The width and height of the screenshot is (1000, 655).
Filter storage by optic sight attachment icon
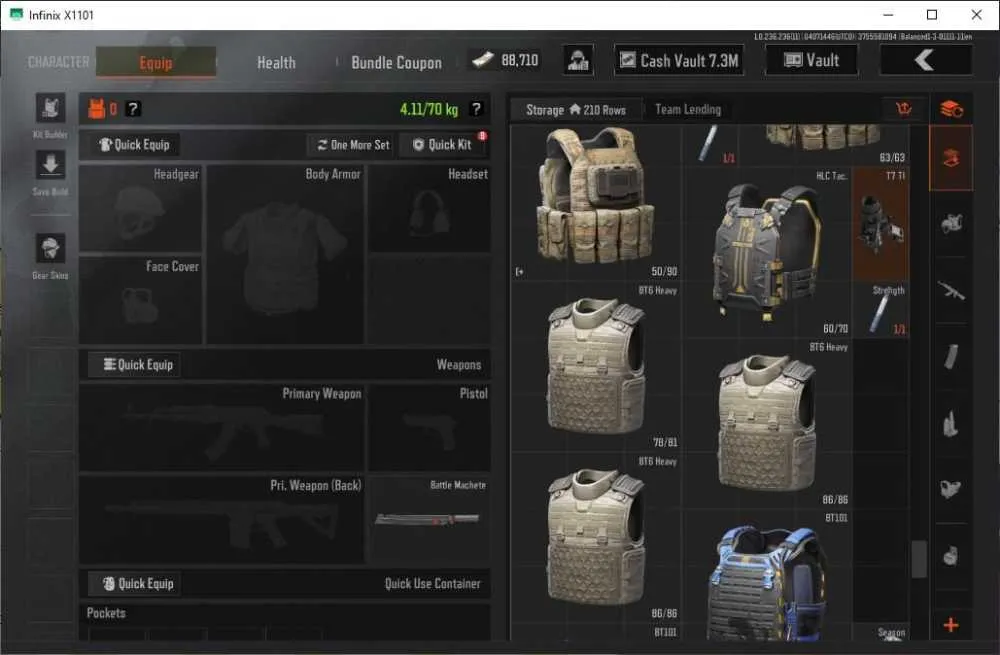click(951, 489)
